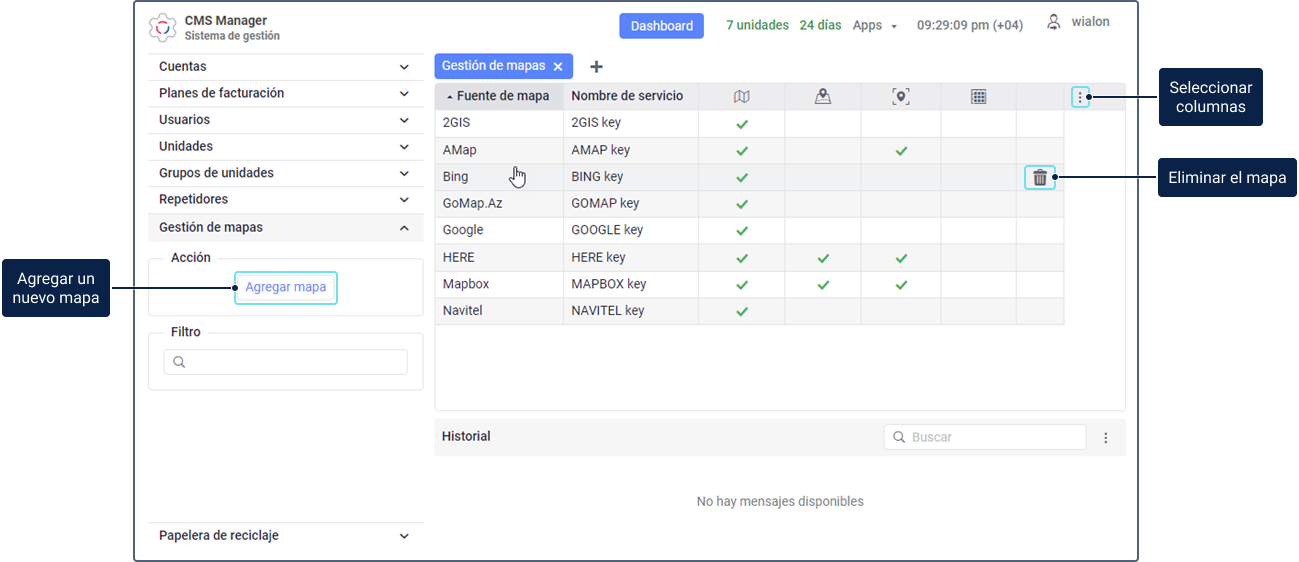Collapse the Gestión de mapas section
Screen dimensions: 1299x562
[x=404, y=228]
